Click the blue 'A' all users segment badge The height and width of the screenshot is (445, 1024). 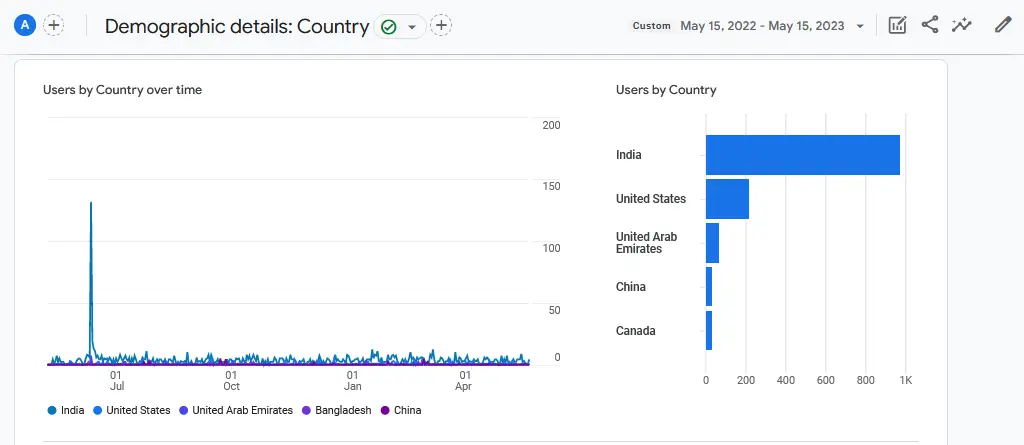(x=25, y=25)
